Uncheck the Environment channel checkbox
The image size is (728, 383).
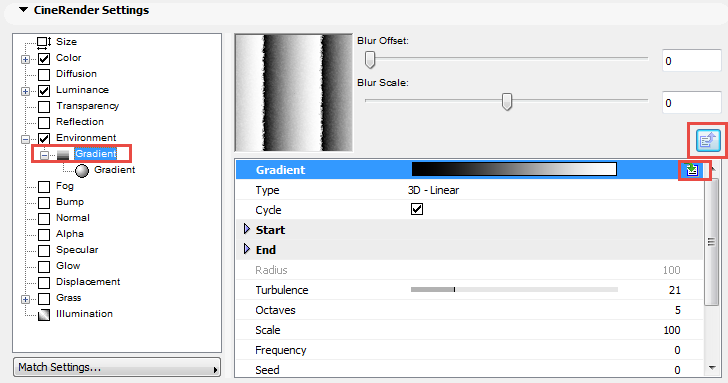44,138
